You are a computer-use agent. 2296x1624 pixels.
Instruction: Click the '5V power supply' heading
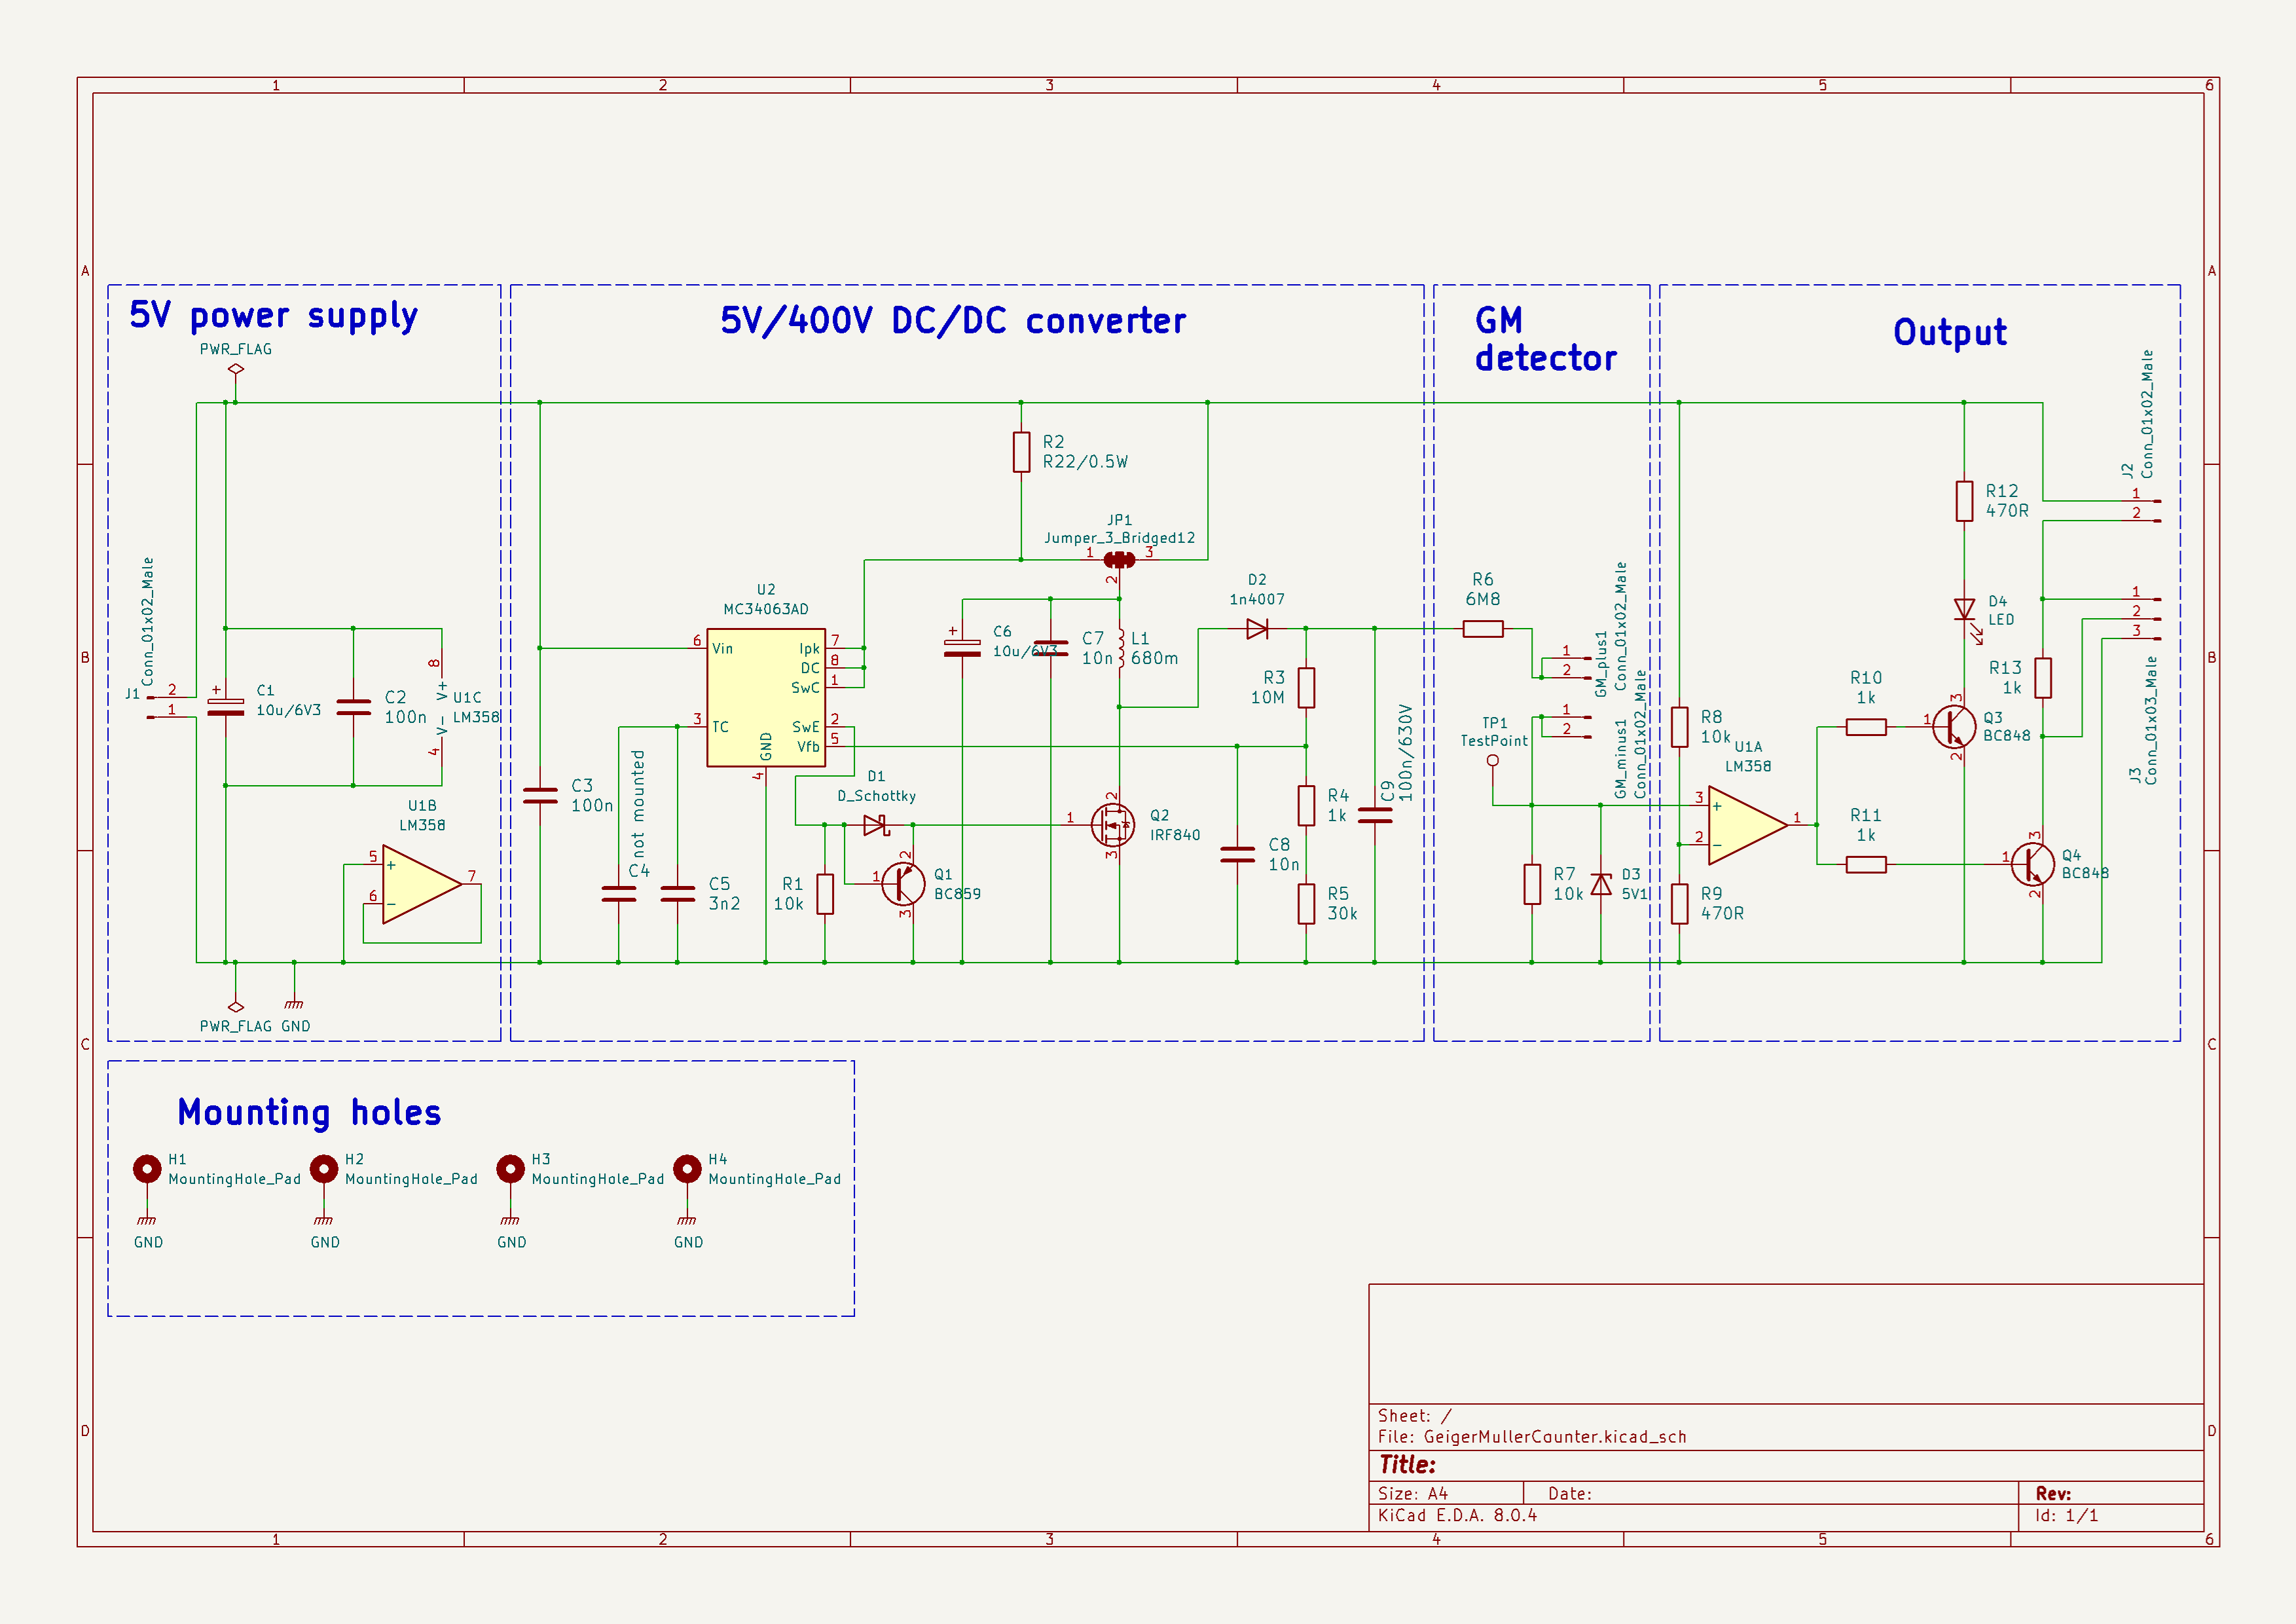point(273,316)
